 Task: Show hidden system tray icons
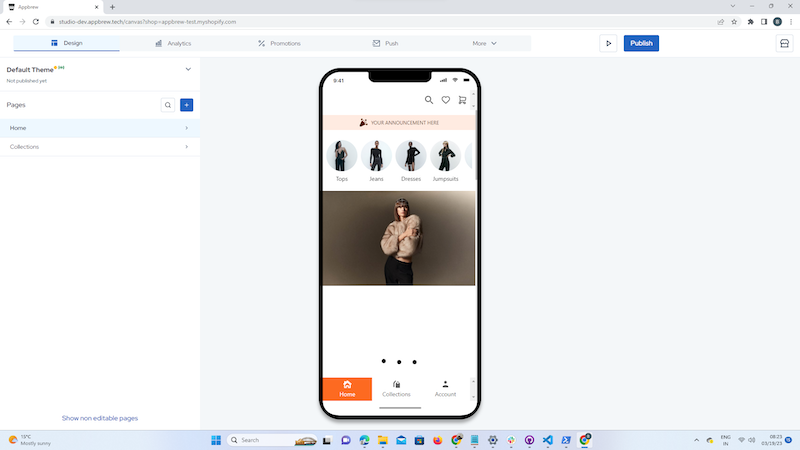pyautogui.click(x=696, y=440)
